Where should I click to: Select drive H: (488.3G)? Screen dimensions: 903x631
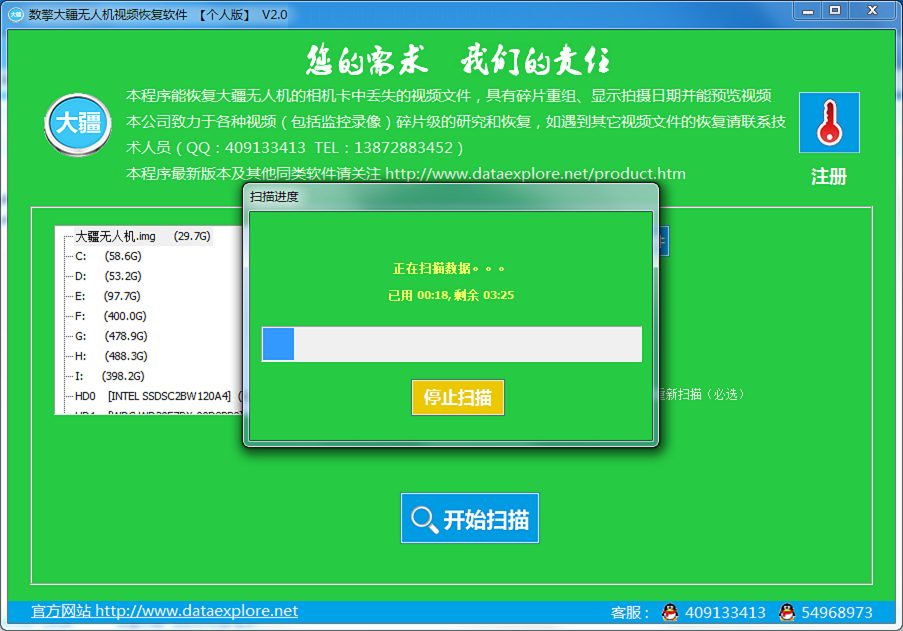coord(111,356)
